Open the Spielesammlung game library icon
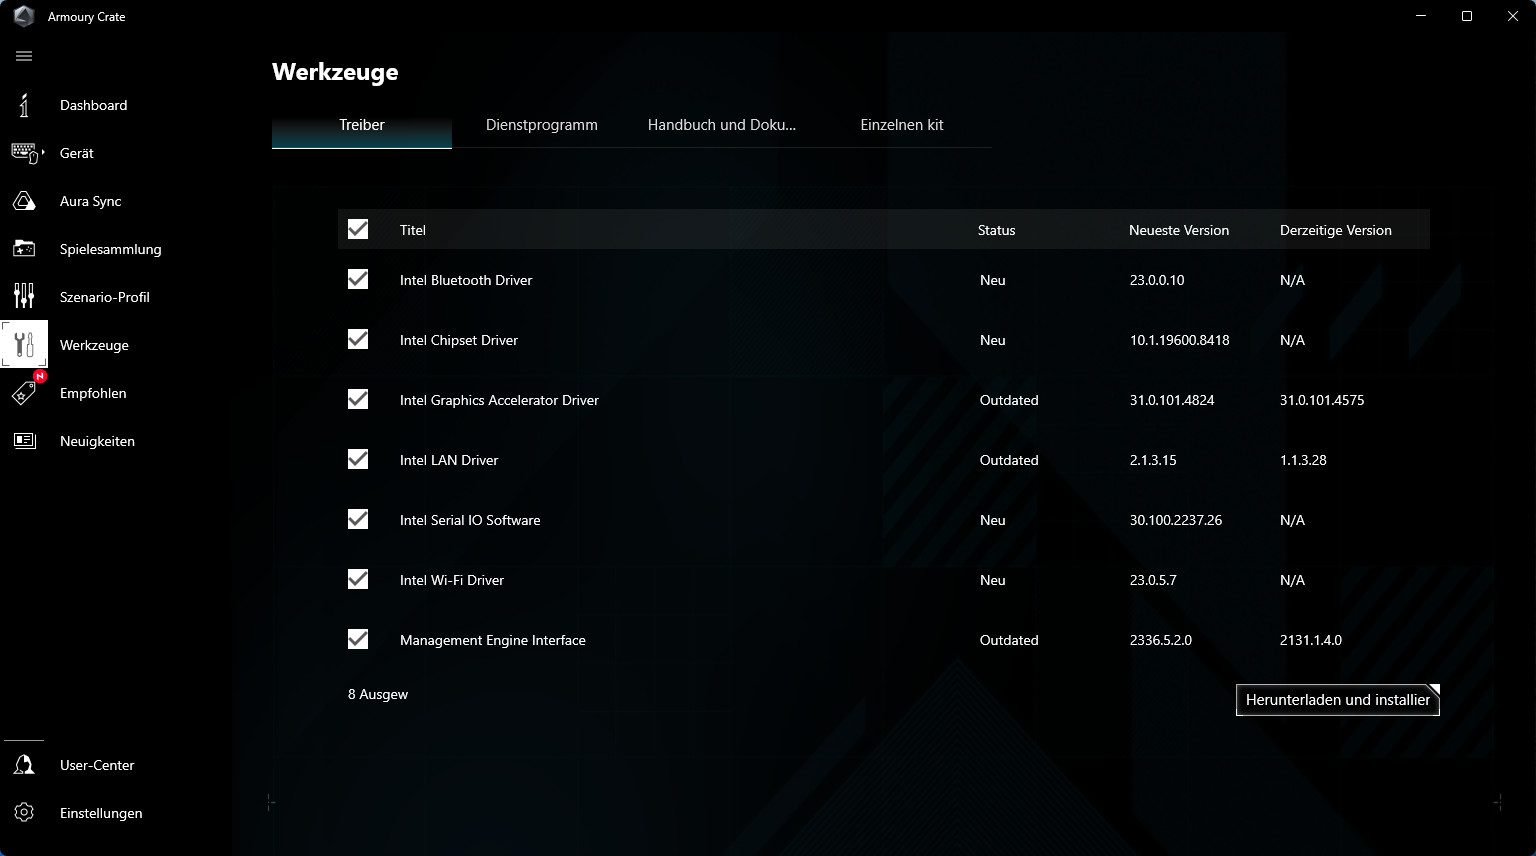Screen dimensions: 1536x856 click(24, 249)
